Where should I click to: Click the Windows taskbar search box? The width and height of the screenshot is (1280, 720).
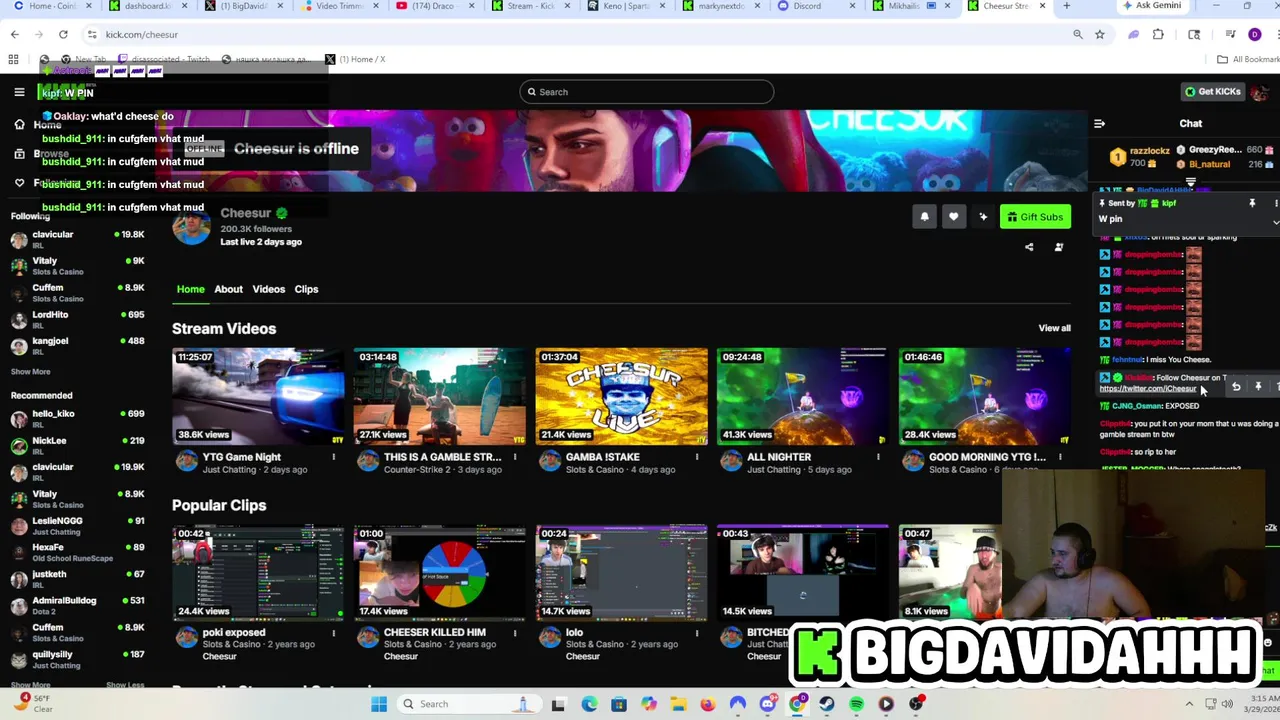pyautogui.click(x=468, y=704)
